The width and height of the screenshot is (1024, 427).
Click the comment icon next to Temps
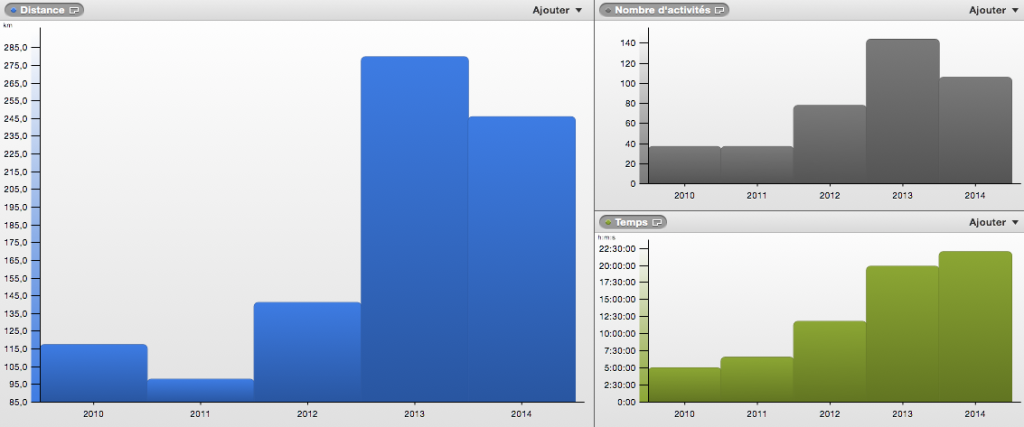(x=658, y=222)
